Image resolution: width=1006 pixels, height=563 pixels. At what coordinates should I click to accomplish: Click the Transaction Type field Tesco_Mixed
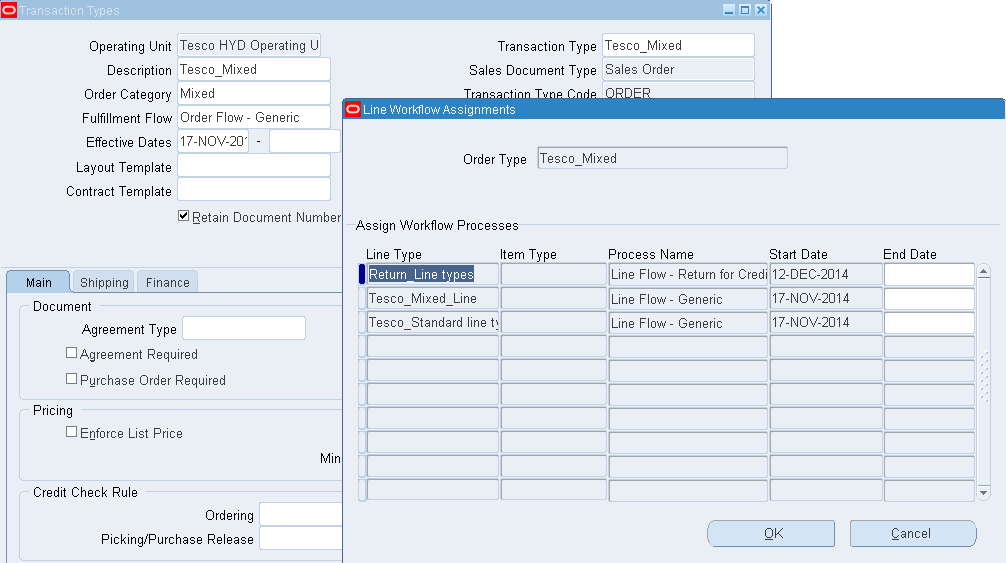click(x=678, y=46)
